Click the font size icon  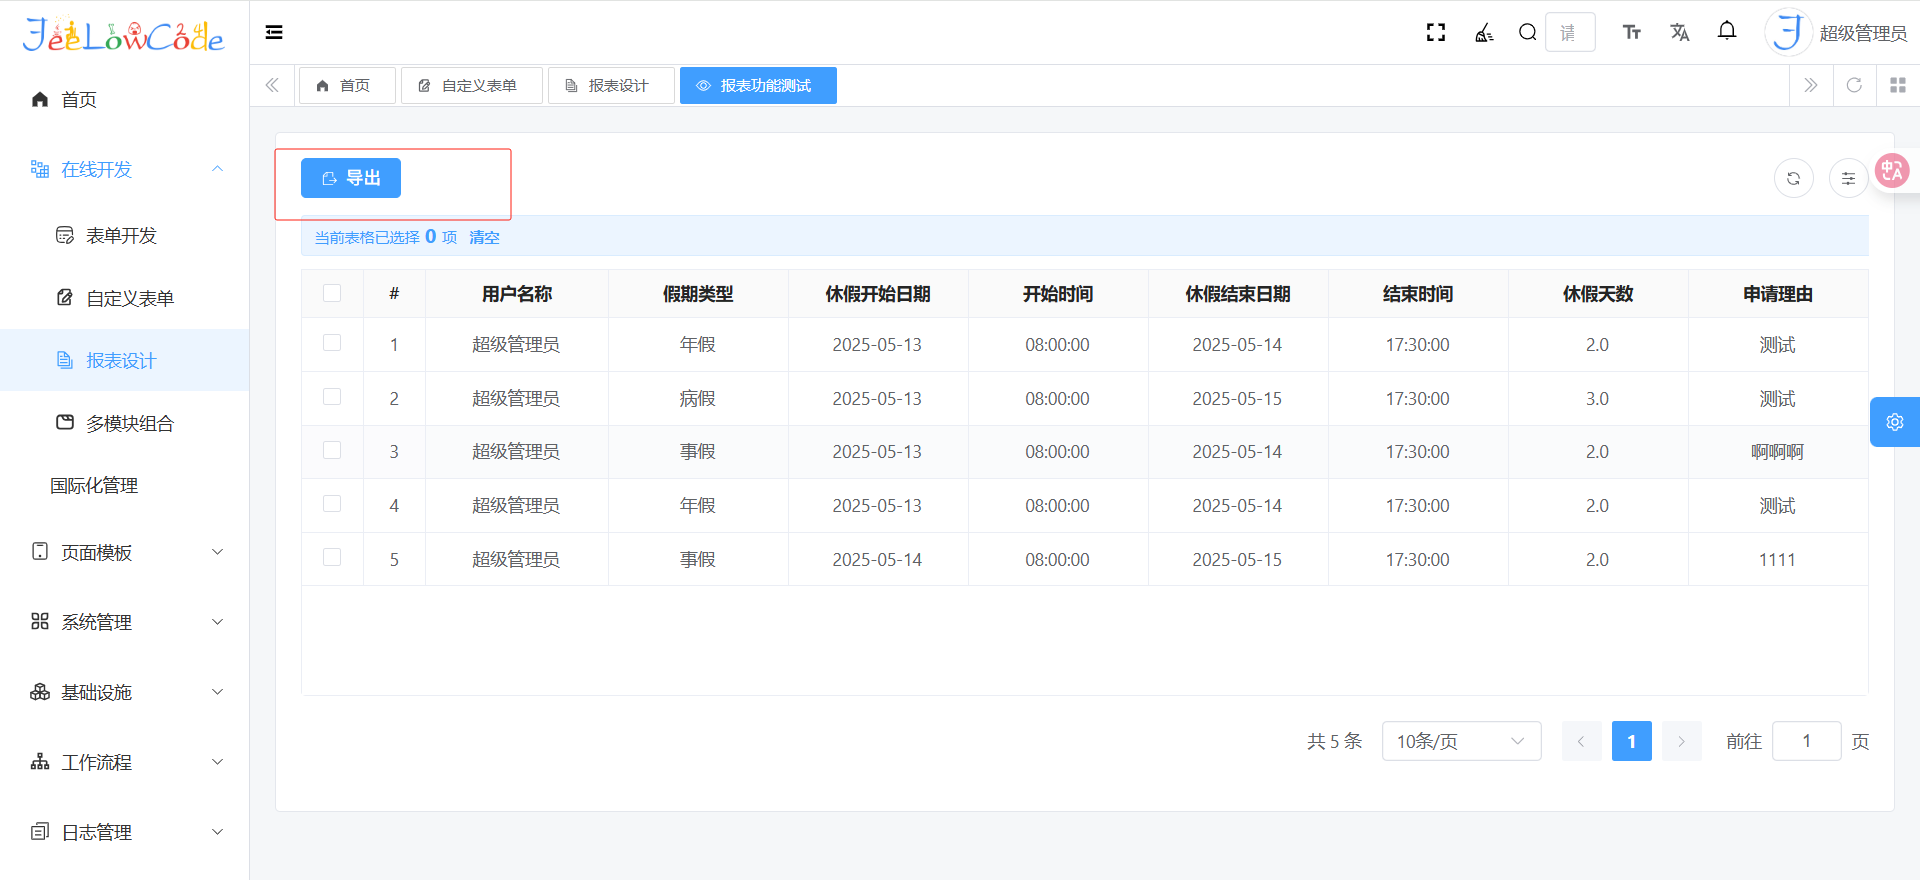click(1632, 32)
